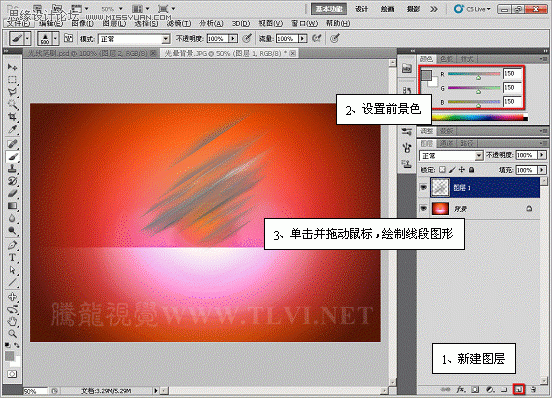552x398 pixels.
Task: Open CS Live button
Action: point(472,9)
